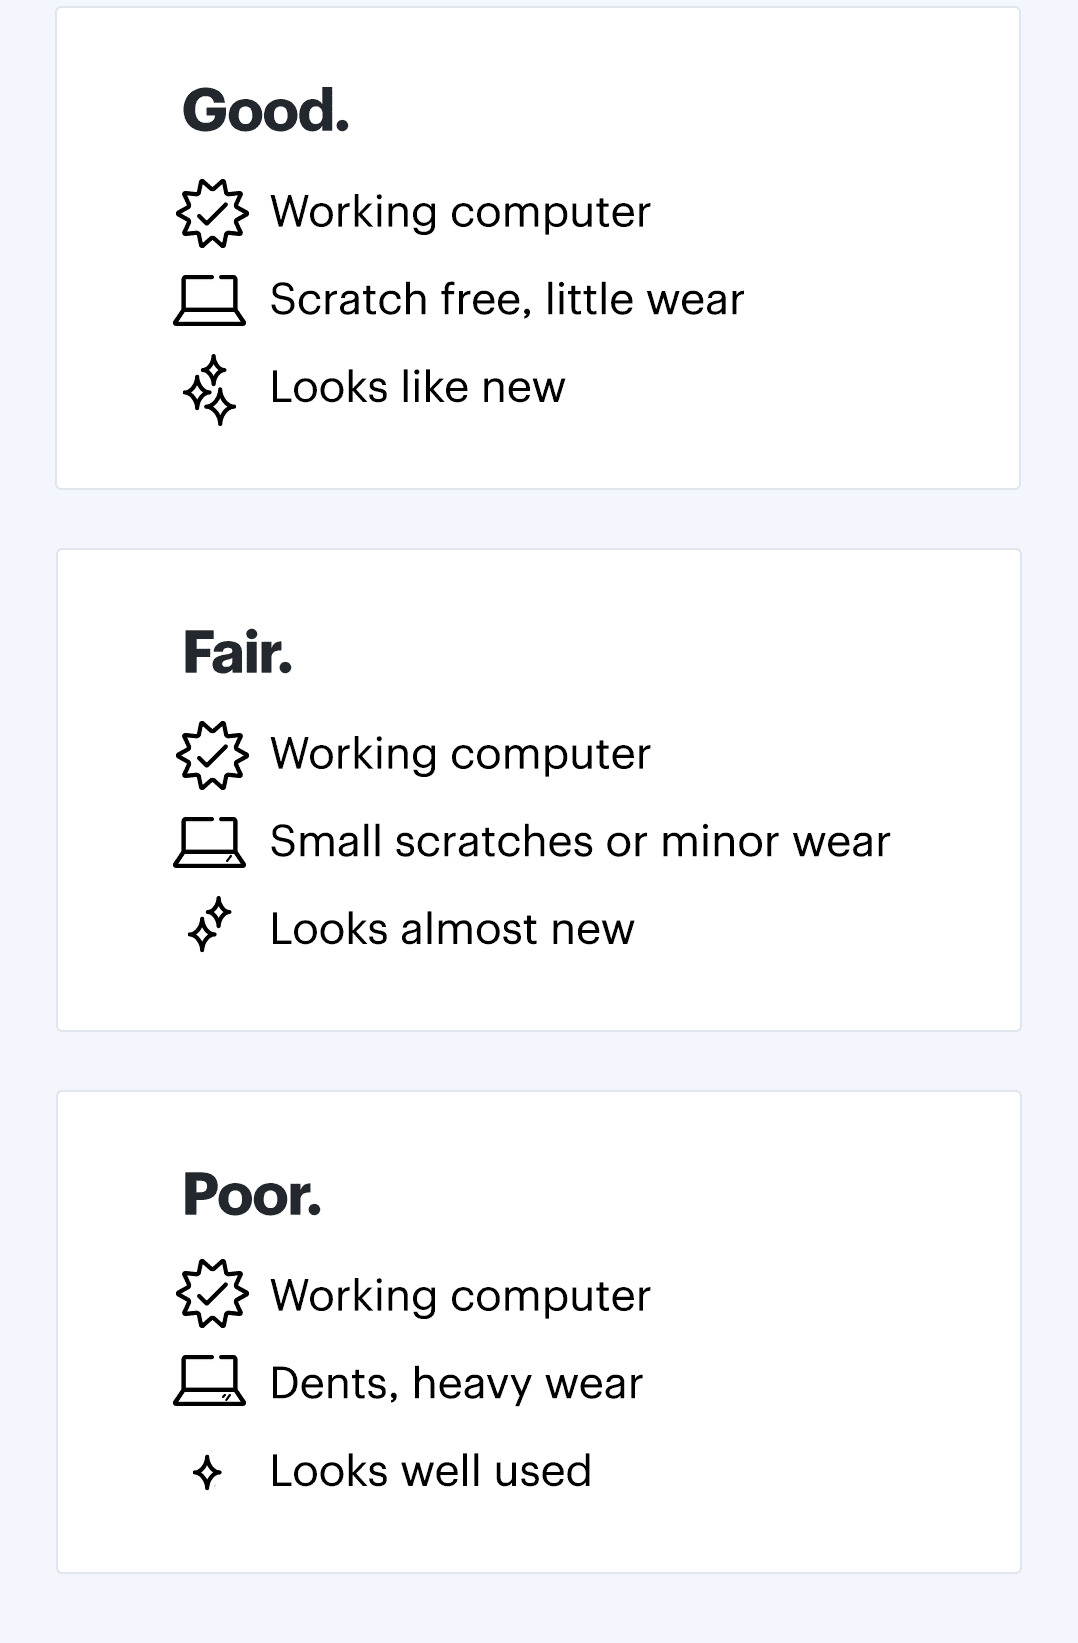Click 'Working computer' in the Poor card

(x=460, y=1296)
